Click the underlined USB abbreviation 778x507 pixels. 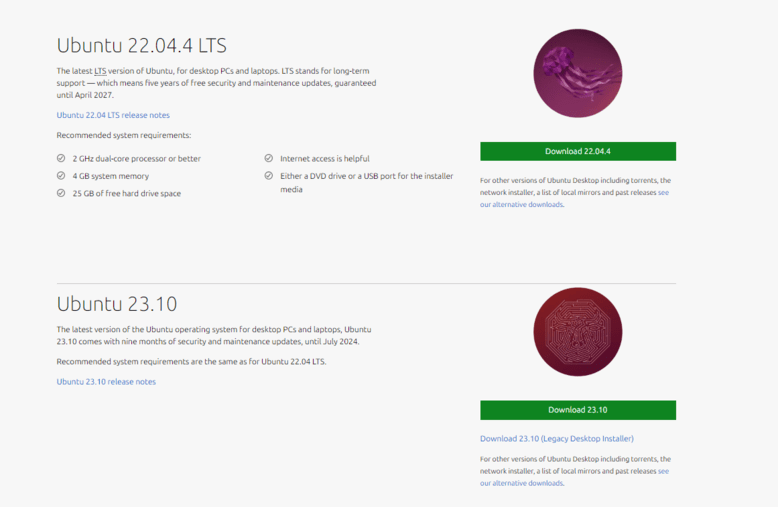click(x=370, y=176)
